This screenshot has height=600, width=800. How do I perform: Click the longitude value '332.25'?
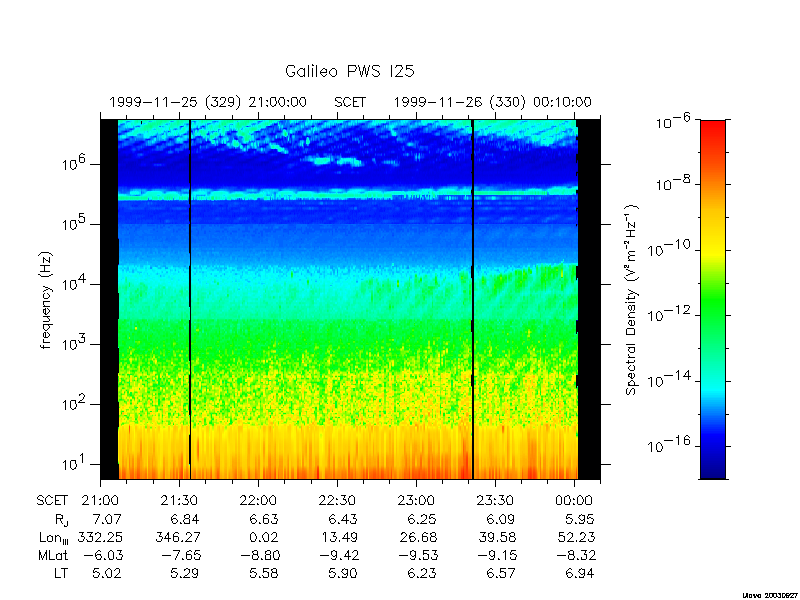[x=100, y=537]
